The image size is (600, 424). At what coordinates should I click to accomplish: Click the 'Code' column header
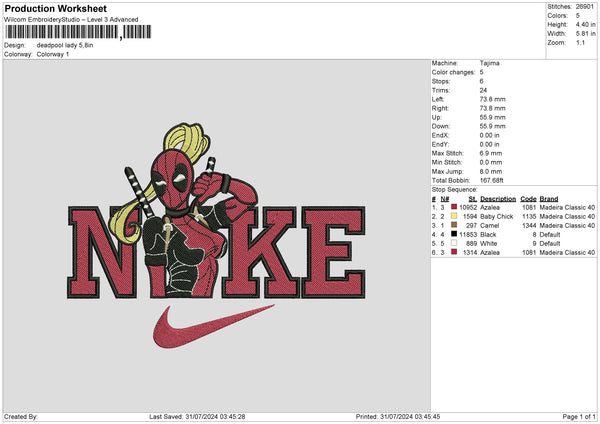pos(528,199)
